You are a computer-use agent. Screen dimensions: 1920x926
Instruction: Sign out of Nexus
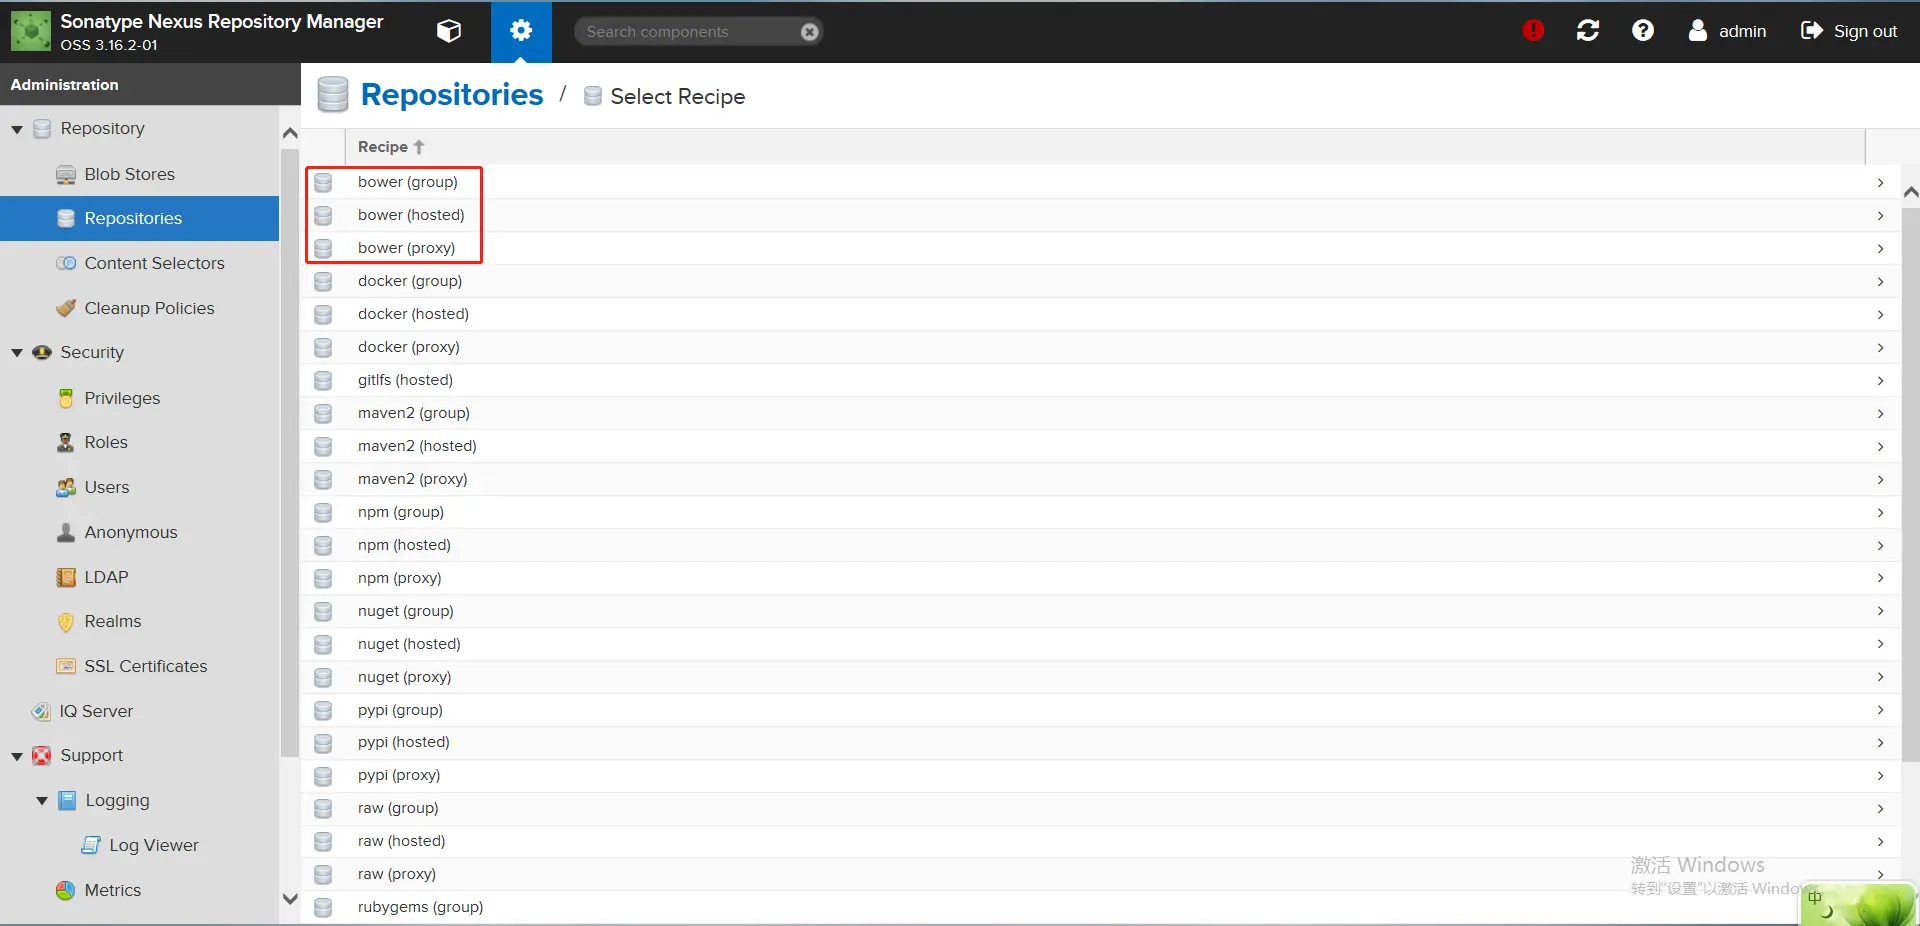point(1849,31)
